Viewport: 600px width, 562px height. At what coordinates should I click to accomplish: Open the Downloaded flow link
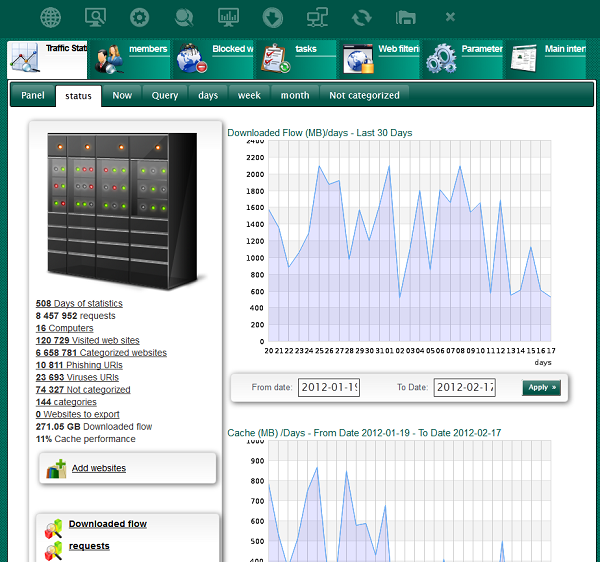[108, 524]
